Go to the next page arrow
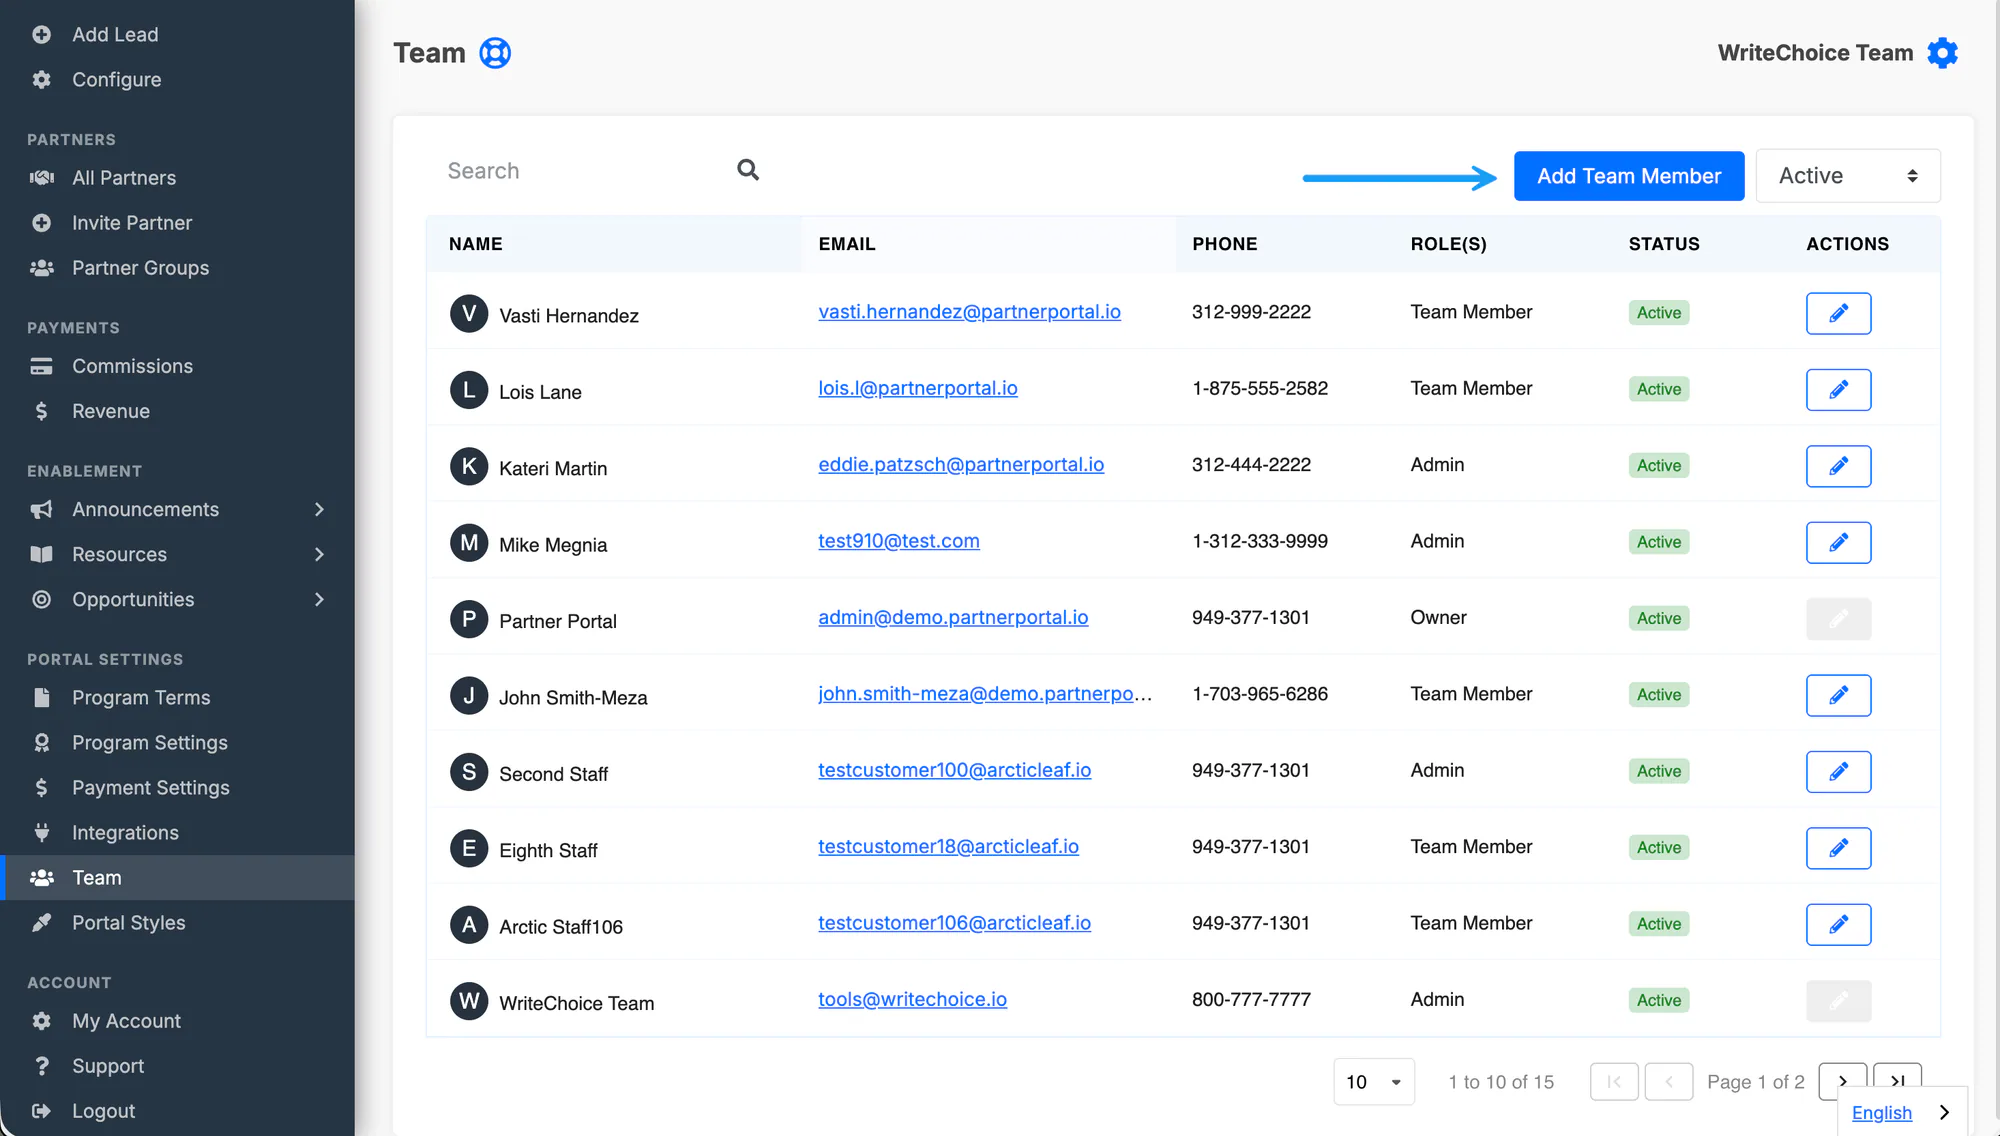 pyautogui.click(x=1843, y=1081)
